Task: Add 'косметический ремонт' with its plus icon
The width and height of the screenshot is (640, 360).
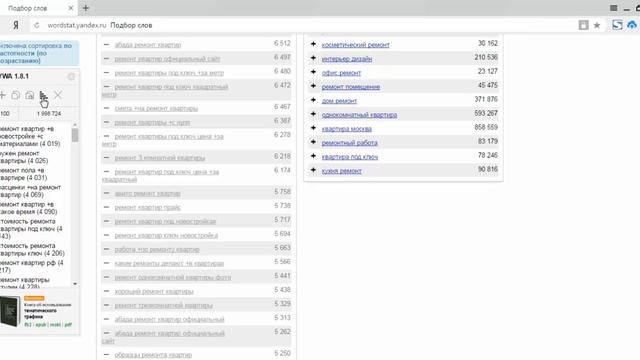Action: click(313, 44)
